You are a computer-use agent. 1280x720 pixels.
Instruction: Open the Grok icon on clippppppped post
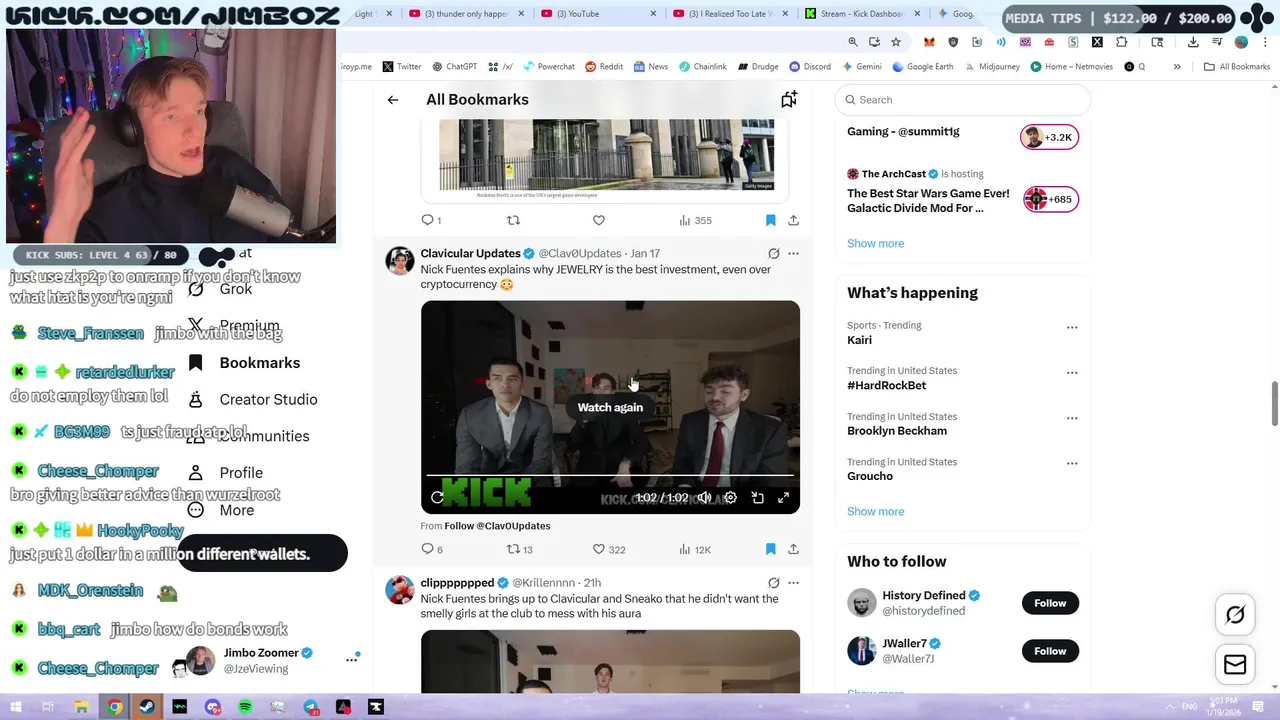pos(773,583)
